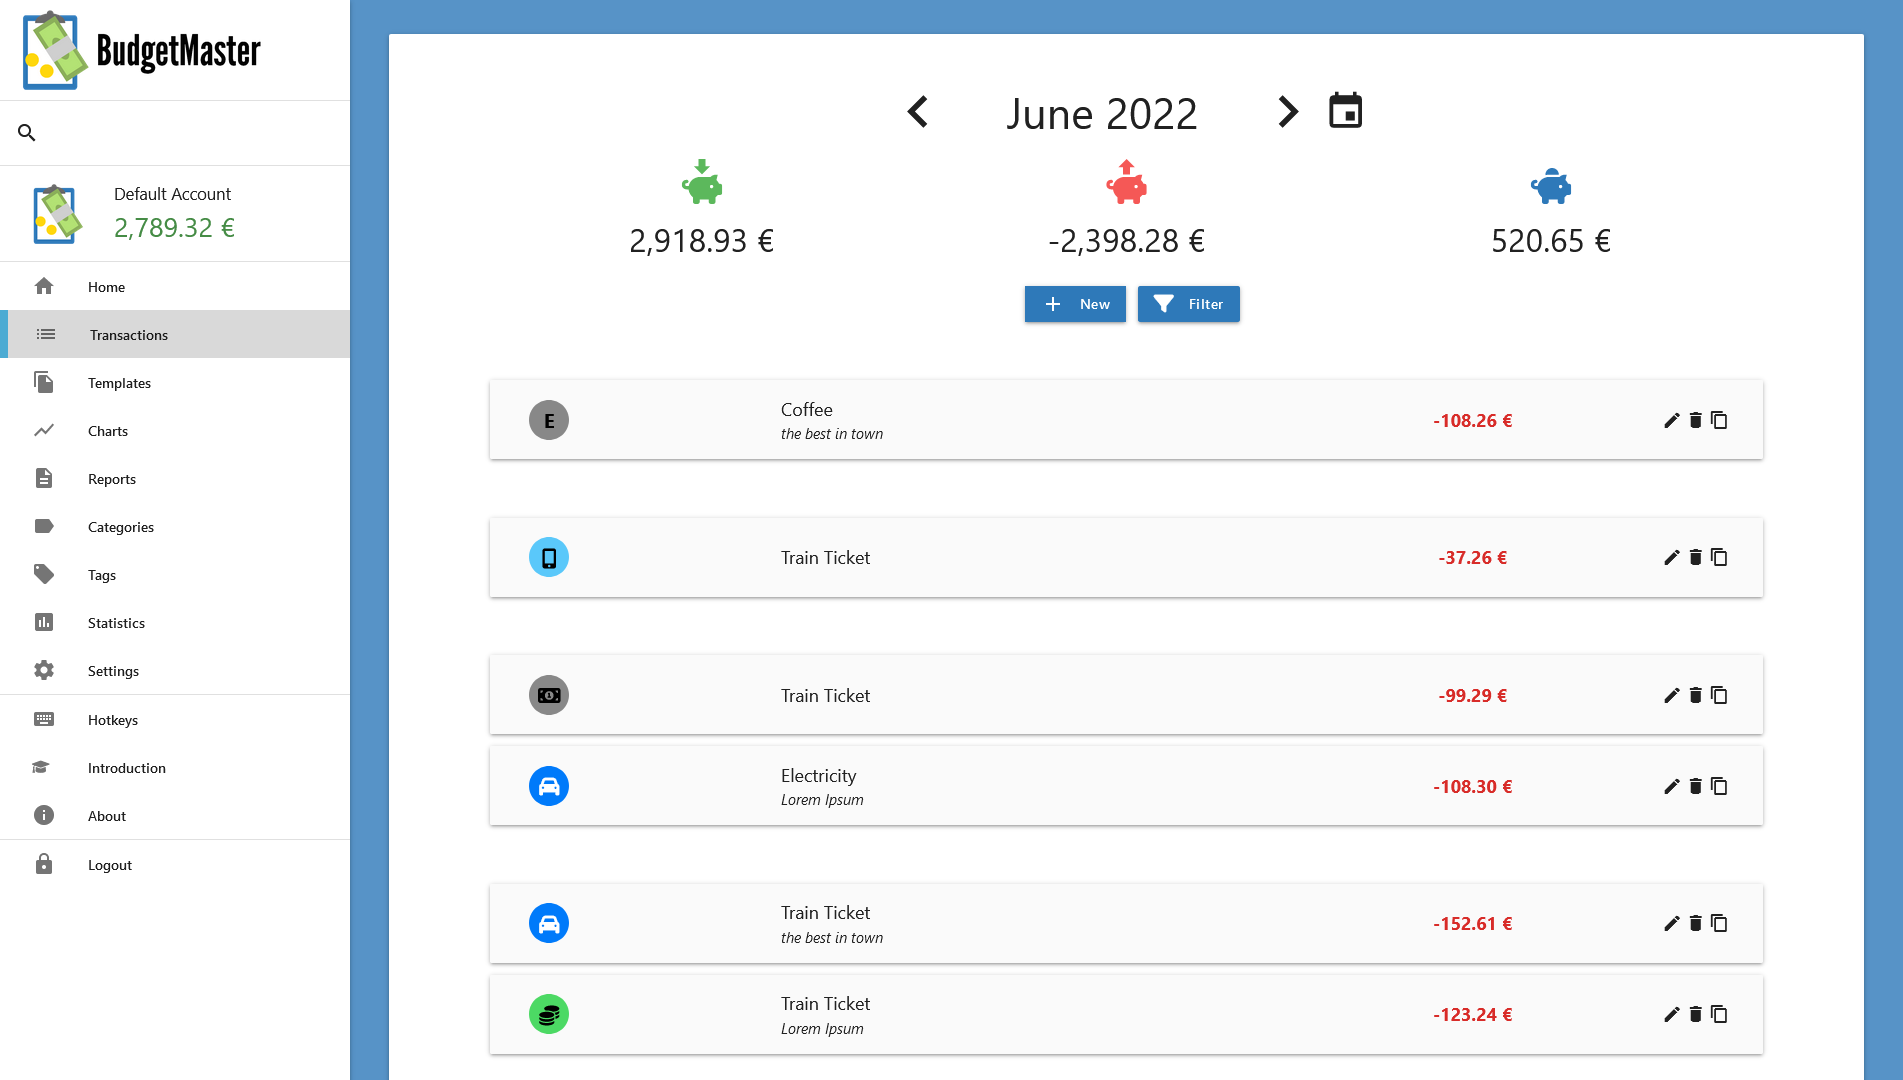Copy the -152.61 € Train Ticket
Image resolution: width=1903 pixels, height=1080 pixels.
pos(1719,923)
